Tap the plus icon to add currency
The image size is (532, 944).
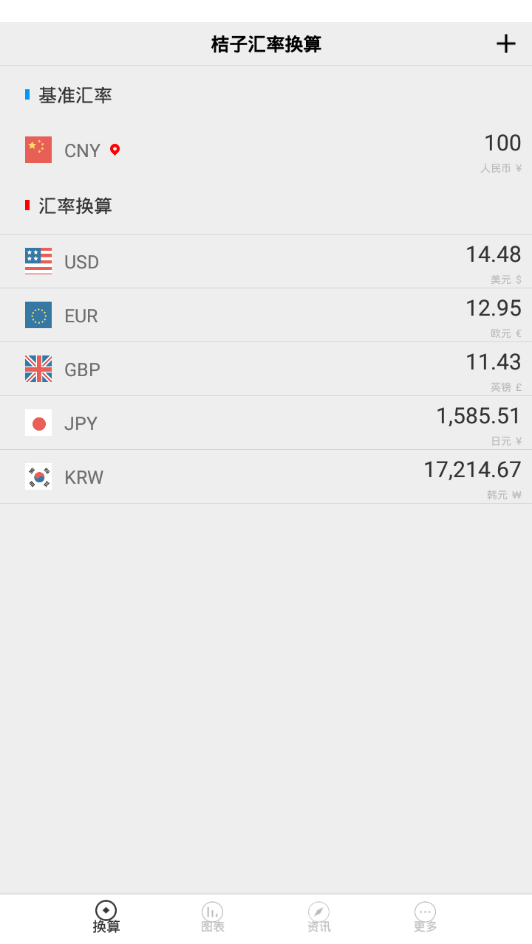[x=506, y=43]
